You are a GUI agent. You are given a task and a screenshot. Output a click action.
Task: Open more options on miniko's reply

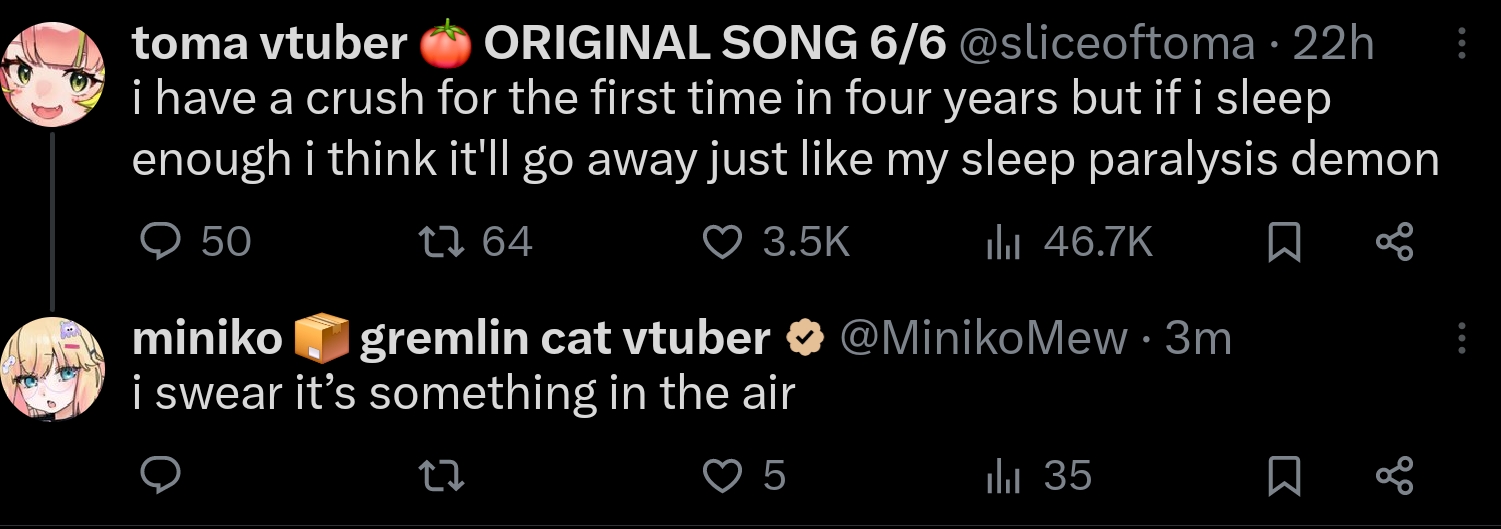[1462, 339]
